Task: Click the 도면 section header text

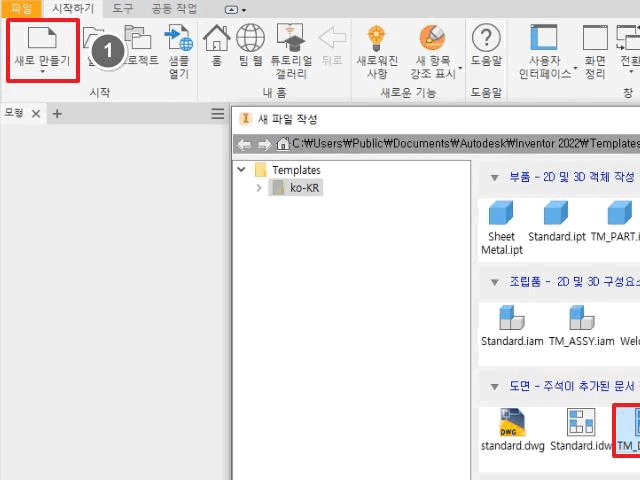Action: coord(572,386)
